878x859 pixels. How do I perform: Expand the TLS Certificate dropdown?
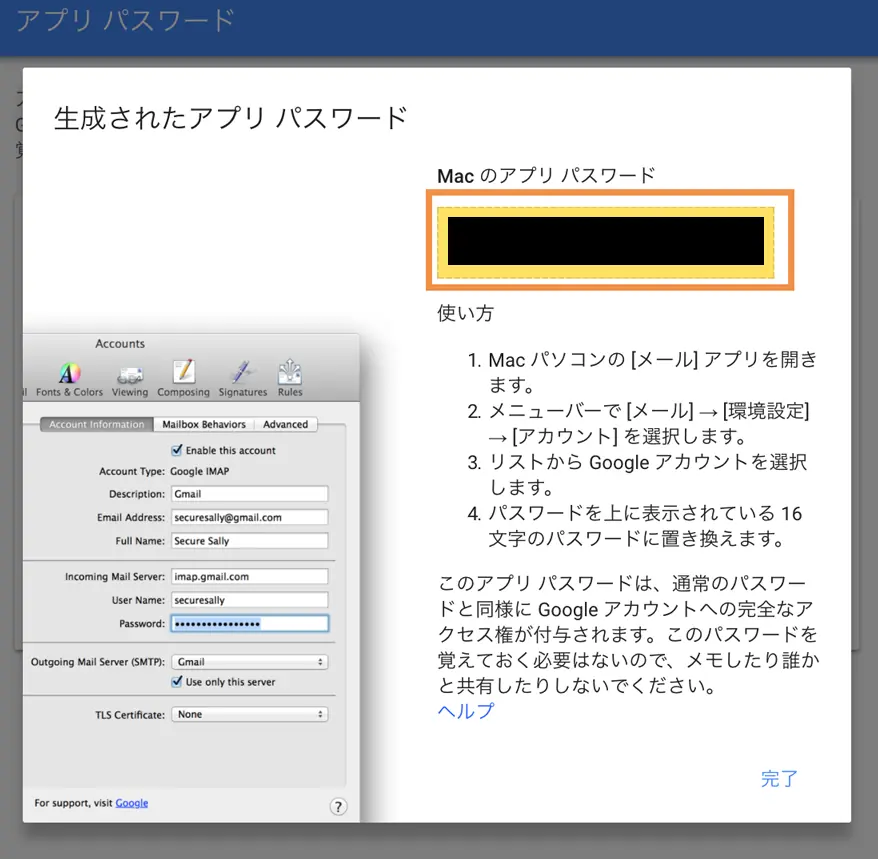[x=250, y=715]
